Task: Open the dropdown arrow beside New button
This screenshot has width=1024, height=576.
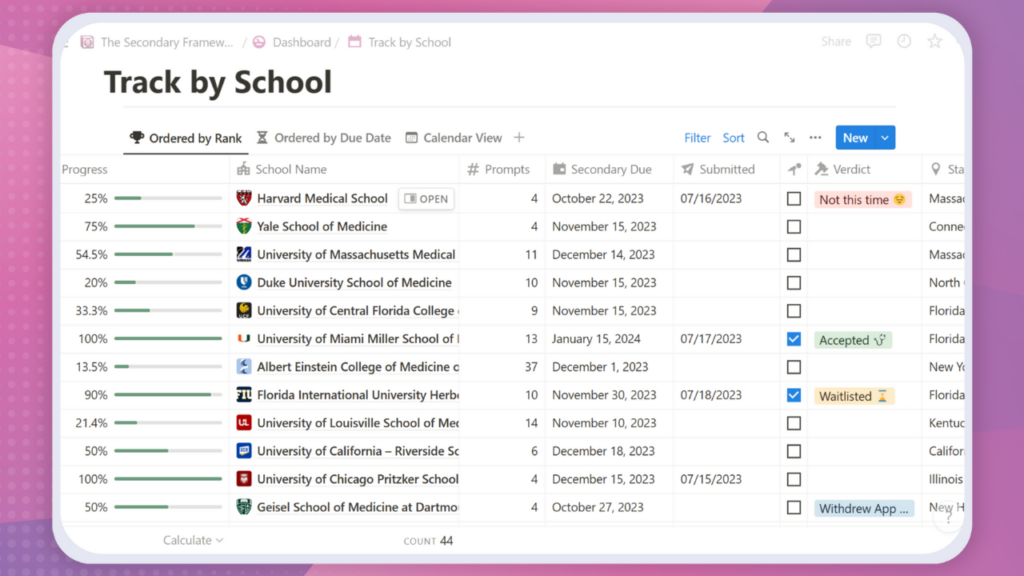Action: coord(885,138)
